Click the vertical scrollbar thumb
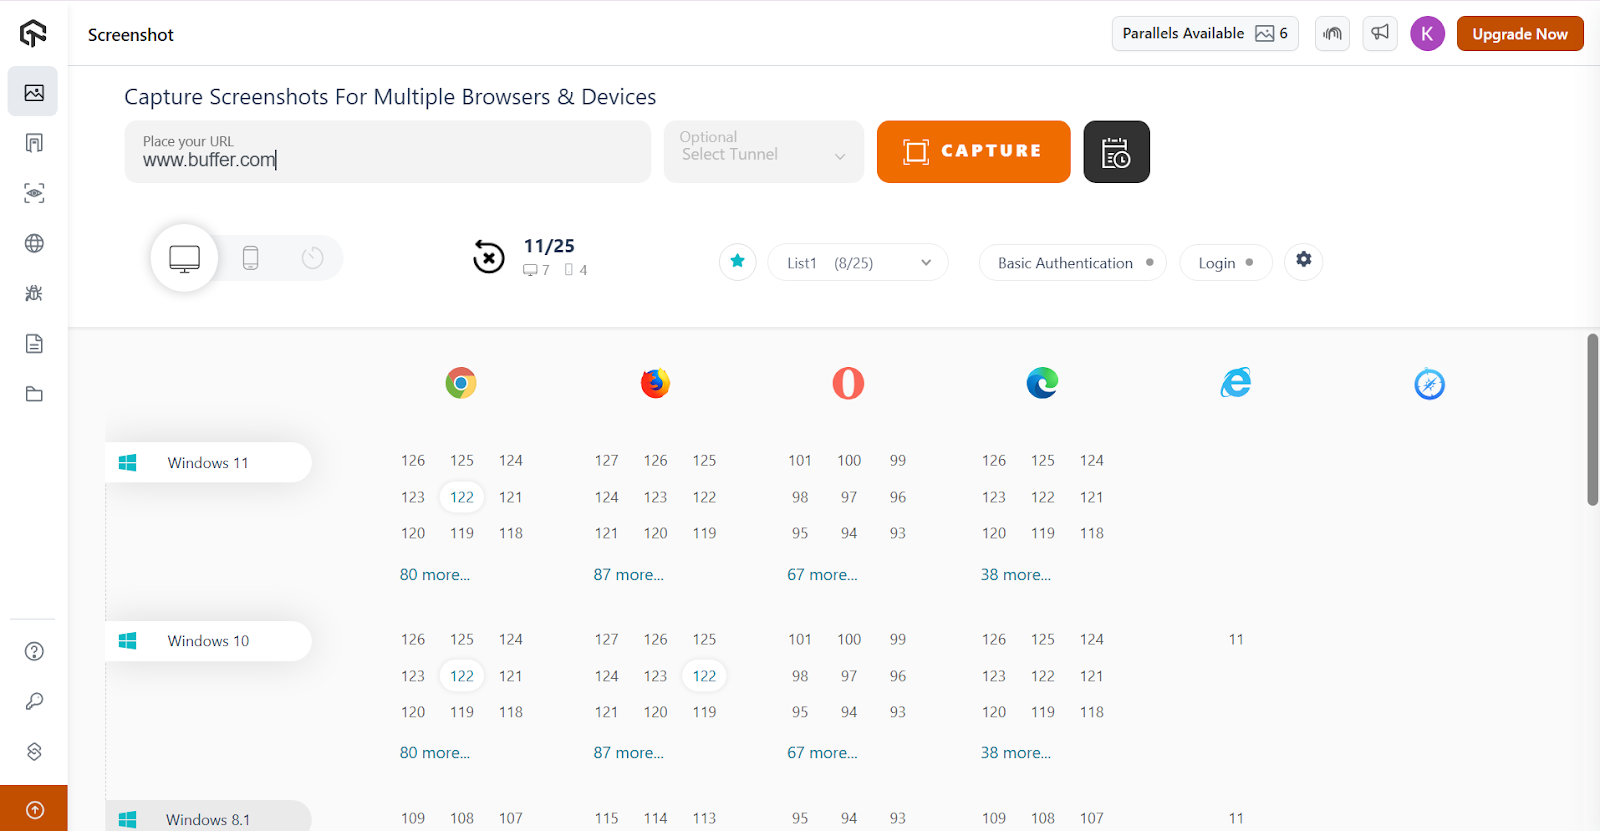The width and height of the screenshot is (1600, 831). [1592, 420]
